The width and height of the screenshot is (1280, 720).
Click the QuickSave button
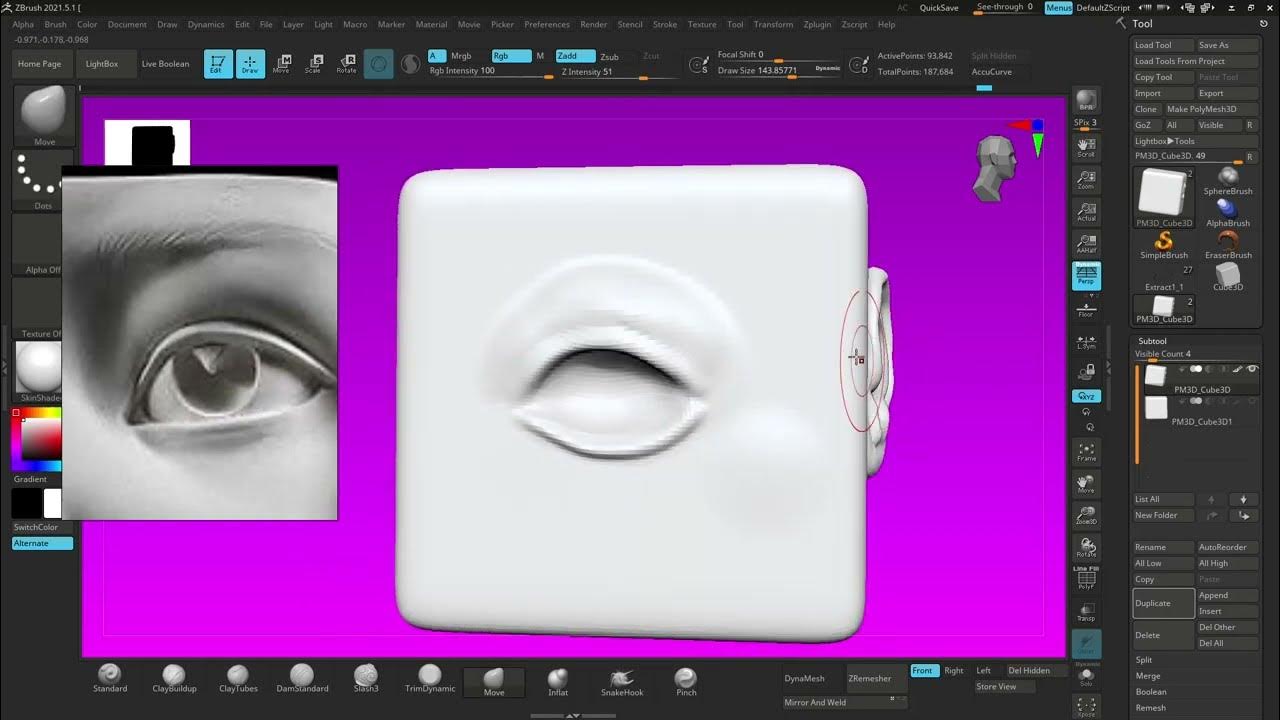point(939,7)
